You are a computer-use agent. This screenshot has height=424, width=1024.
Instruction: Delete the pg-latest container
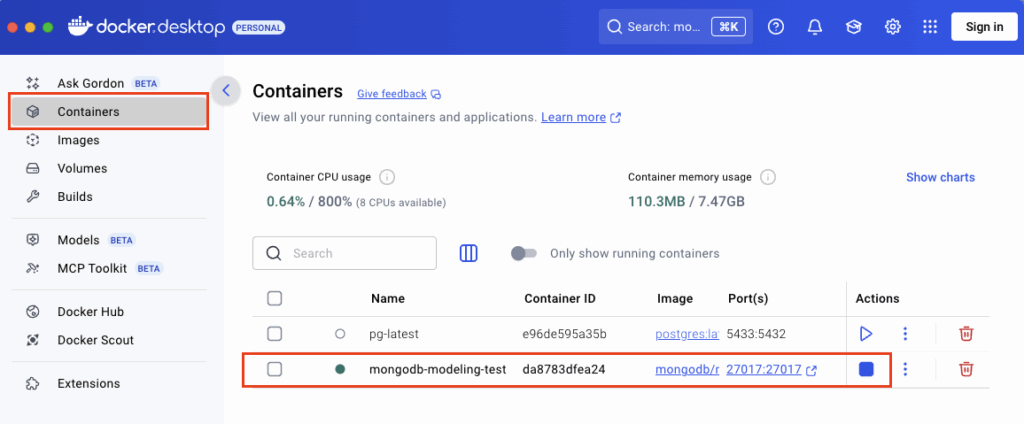[x=966, y=334]
